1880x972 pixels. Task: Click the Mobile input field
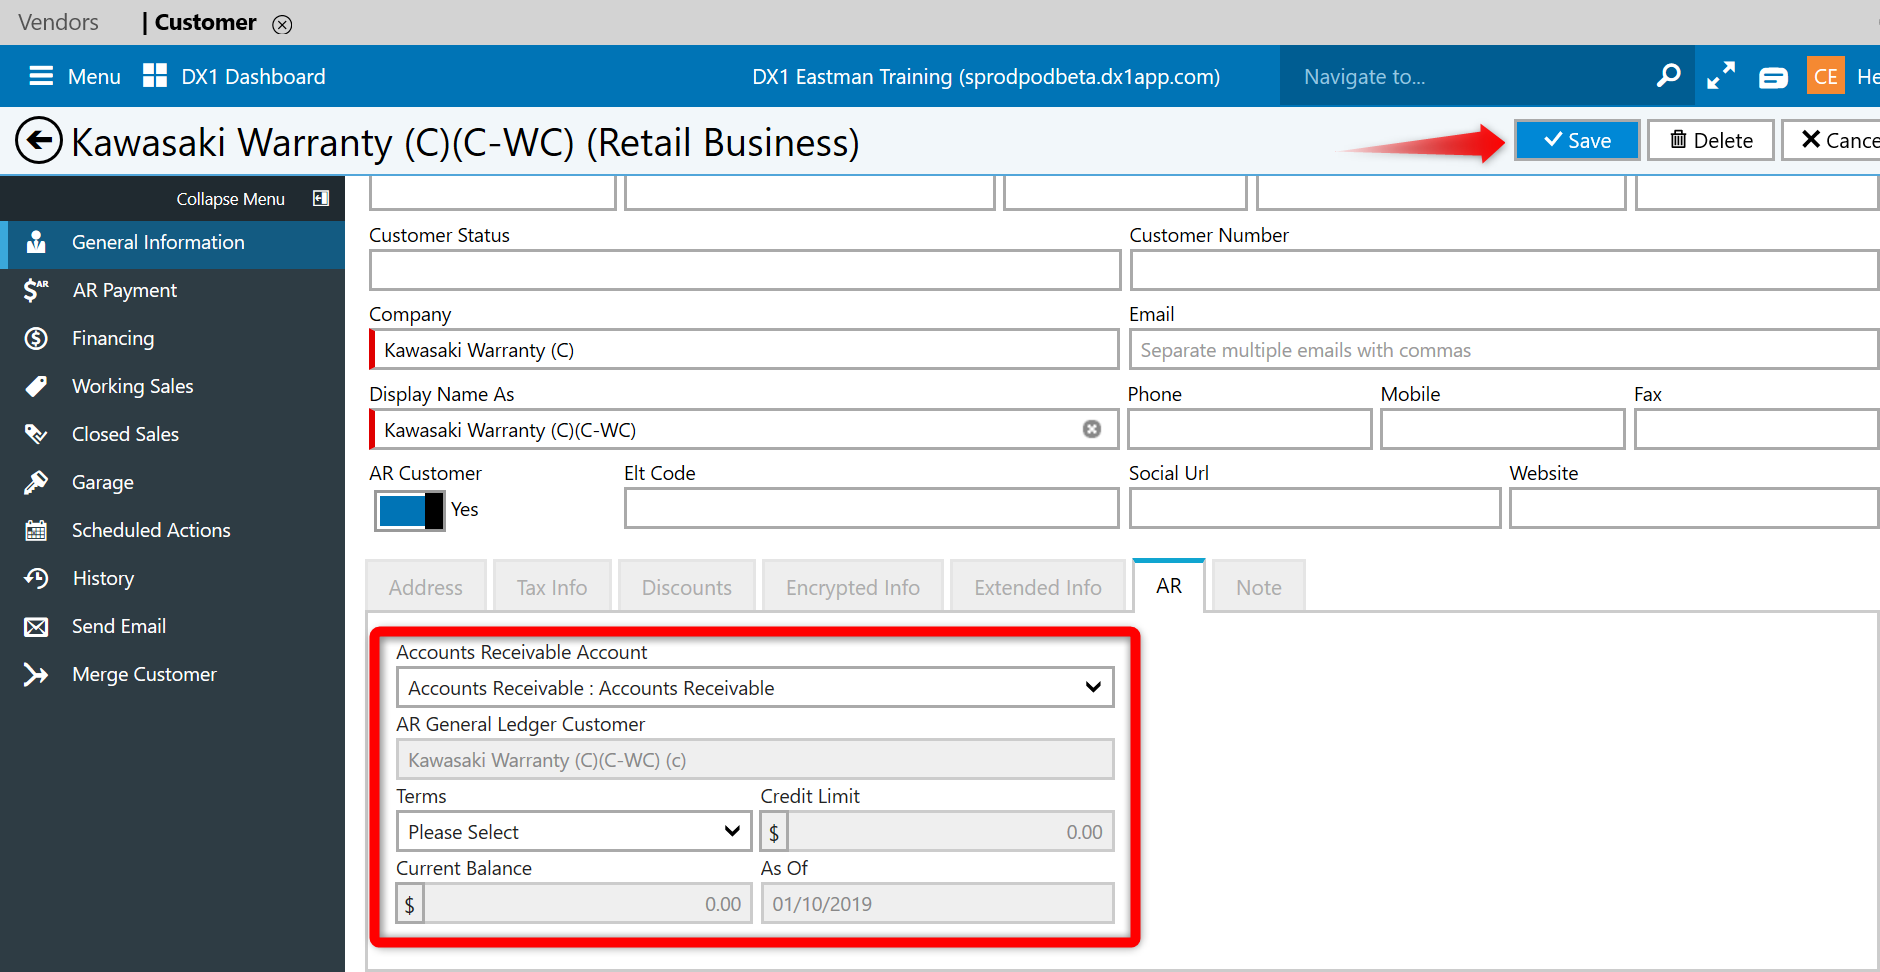coord(1503,429)
